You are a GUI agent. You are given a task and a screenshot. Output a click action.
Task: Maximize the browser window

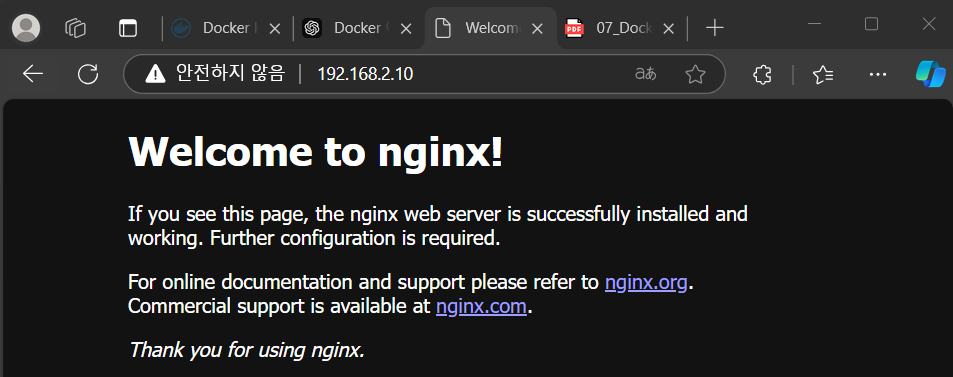pos(872,24)
